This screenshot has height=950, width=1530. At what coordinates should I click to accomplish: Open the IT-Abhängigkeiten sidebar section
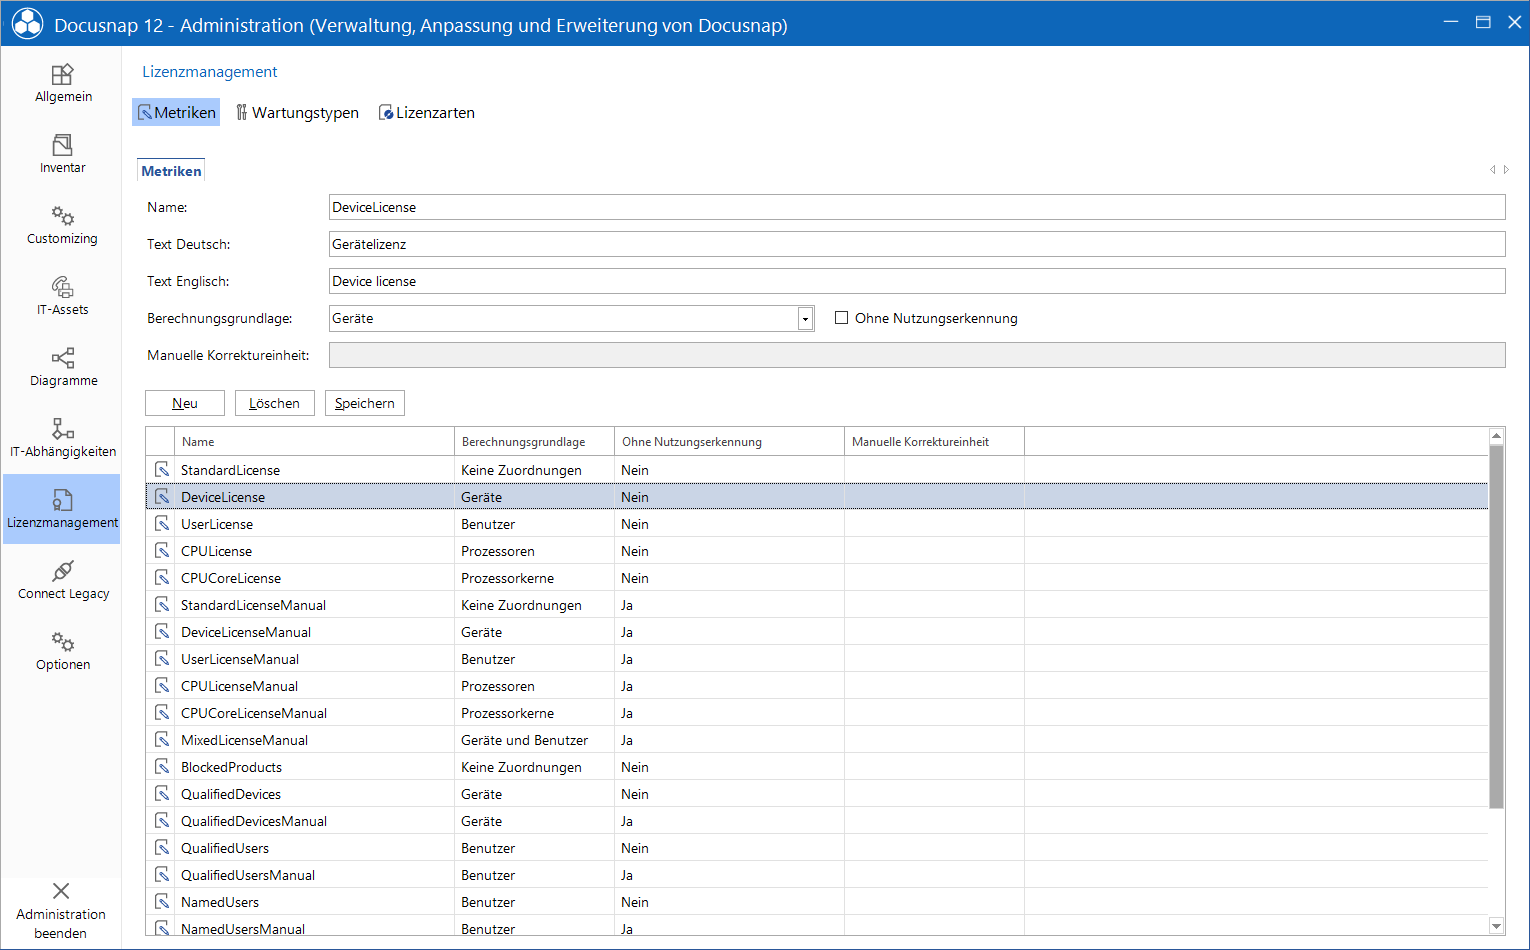click(x=63, y=438)
